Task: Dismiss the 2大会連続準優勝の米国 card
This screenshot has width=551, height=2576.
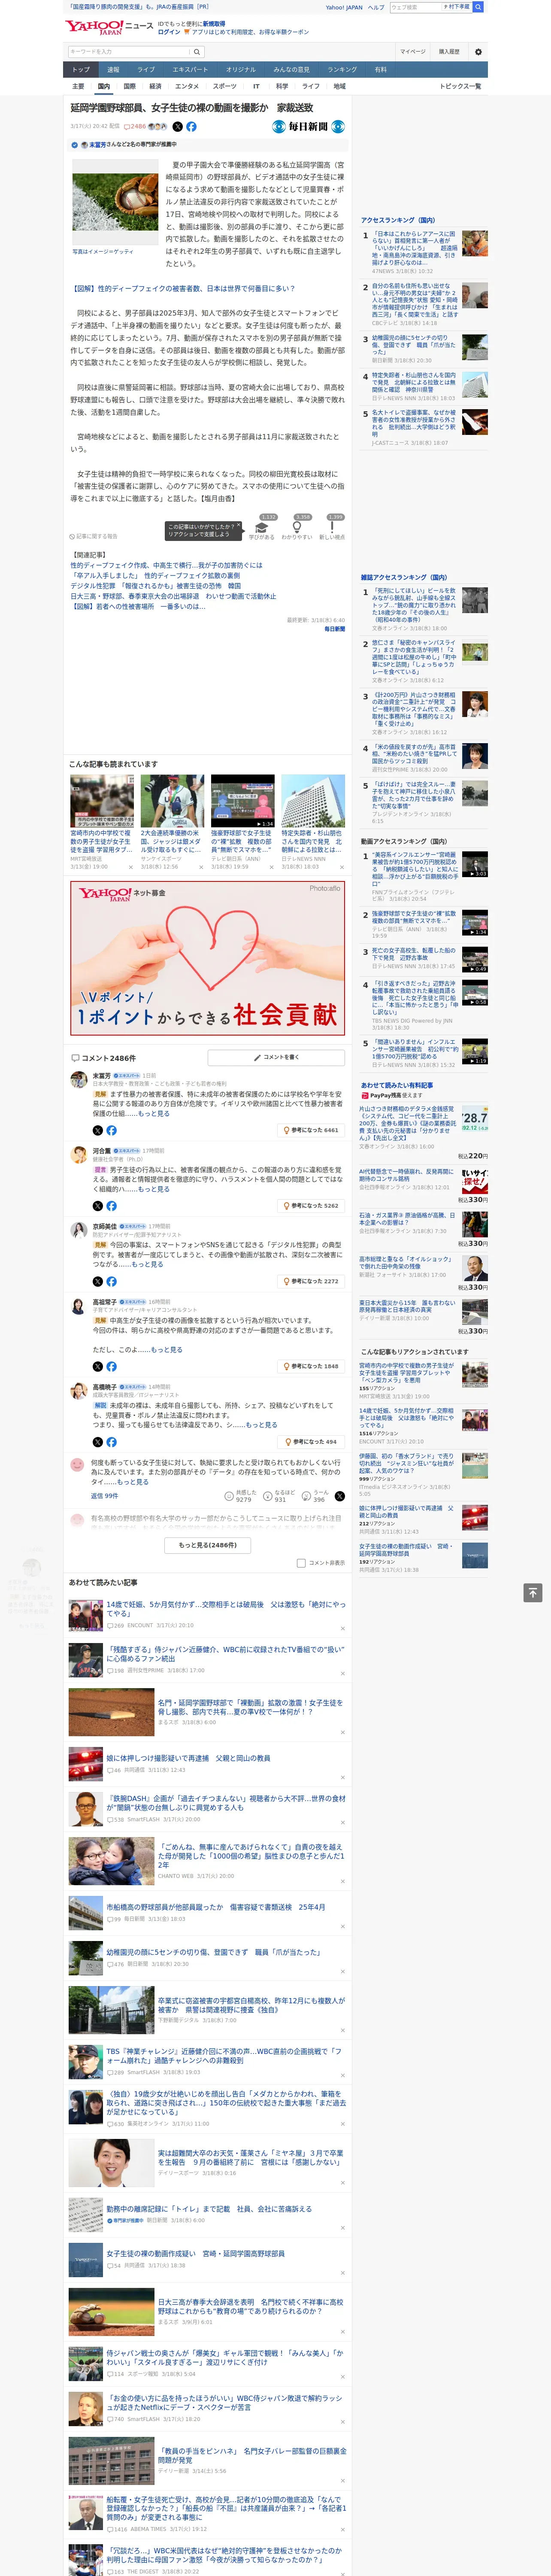Action: (201, 867)
